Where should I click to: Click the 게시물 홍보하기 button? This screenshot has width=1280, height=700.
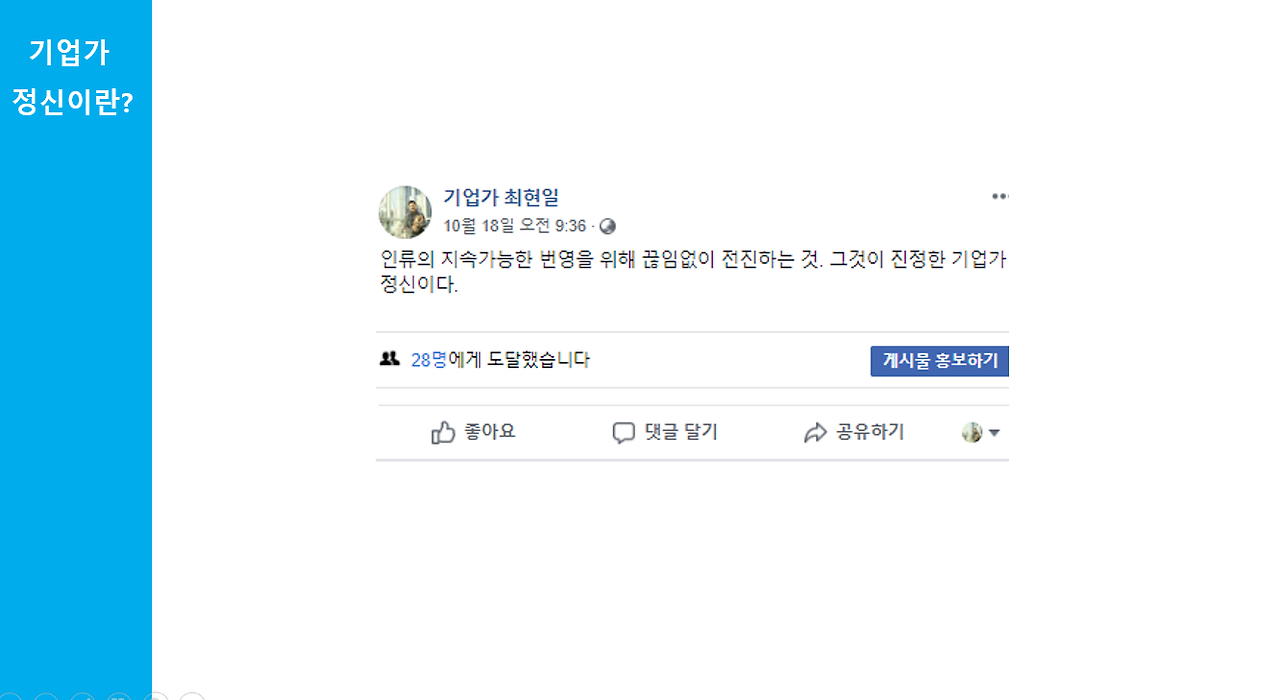tap(939, 360)
